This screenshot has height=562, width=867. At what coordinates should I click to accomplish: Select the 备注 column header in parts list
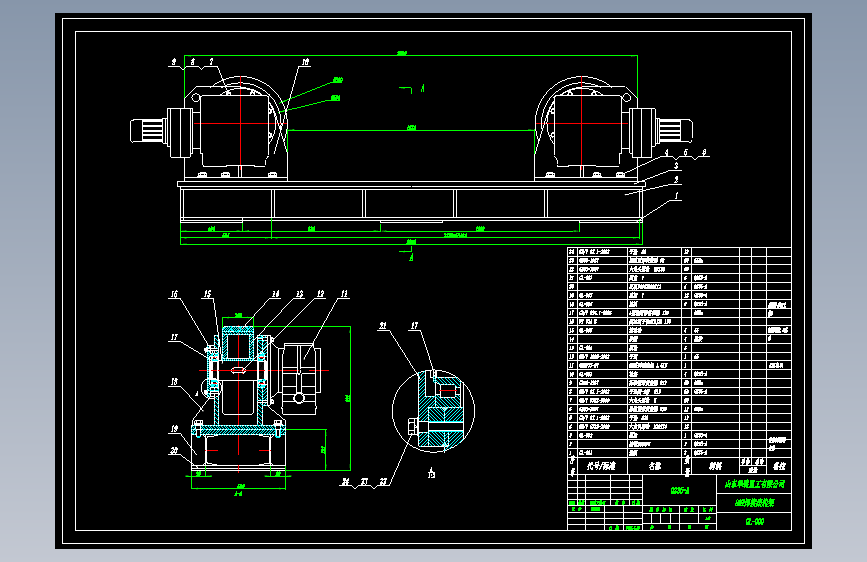[x=779, y=466]
